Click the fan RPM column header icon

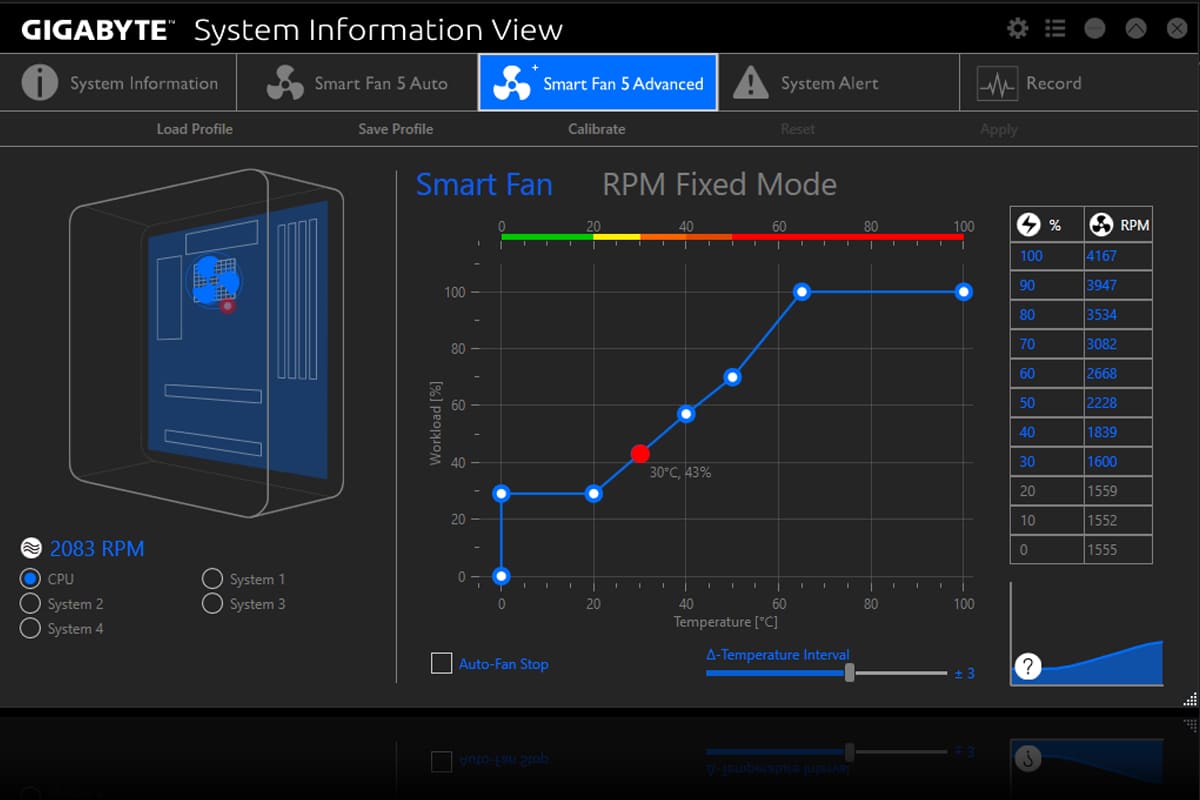coord(1102,224)
